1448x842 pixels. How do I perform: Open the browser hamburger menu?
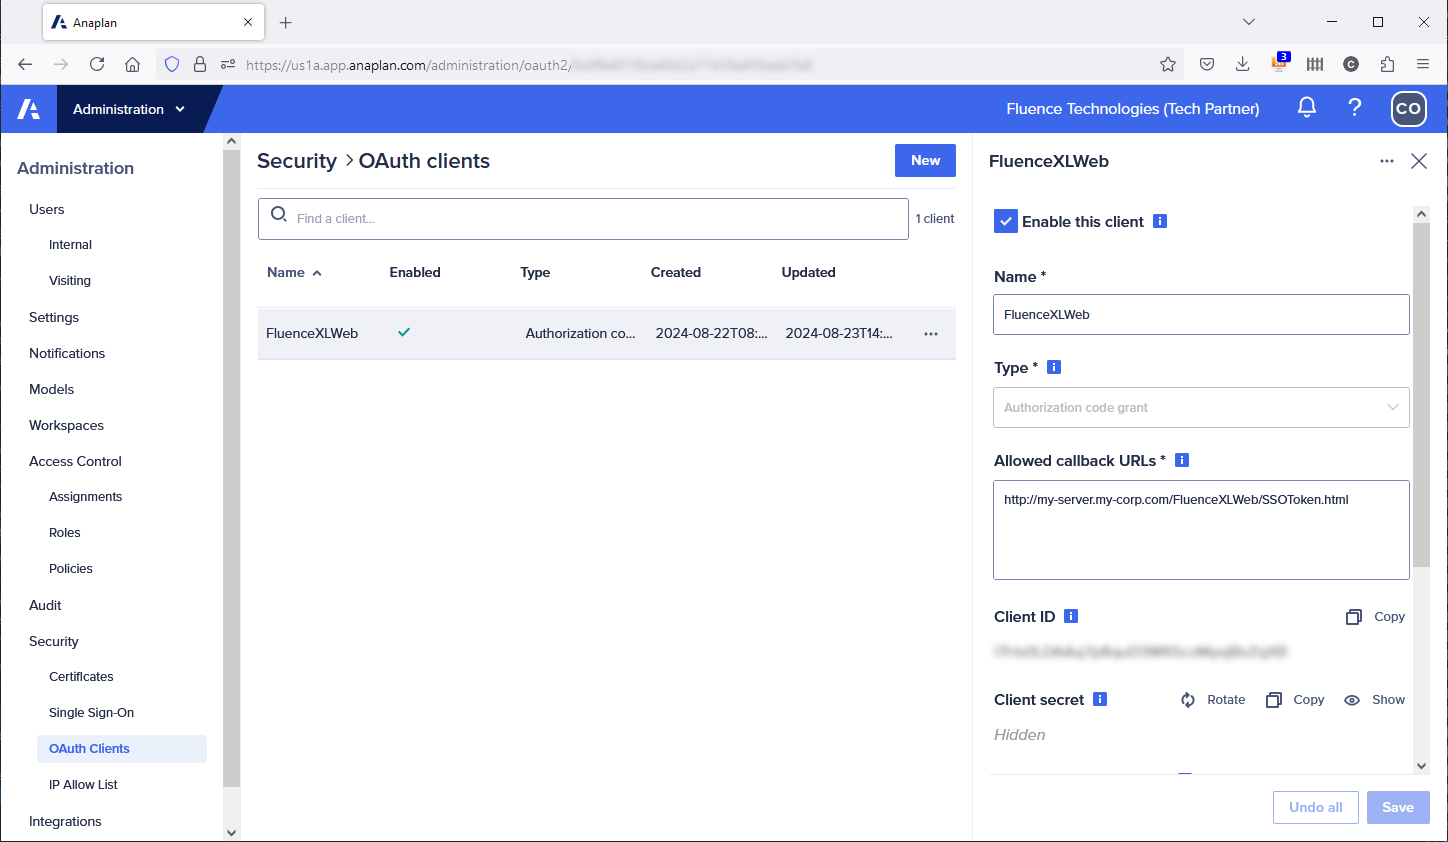coord(1423,64)
